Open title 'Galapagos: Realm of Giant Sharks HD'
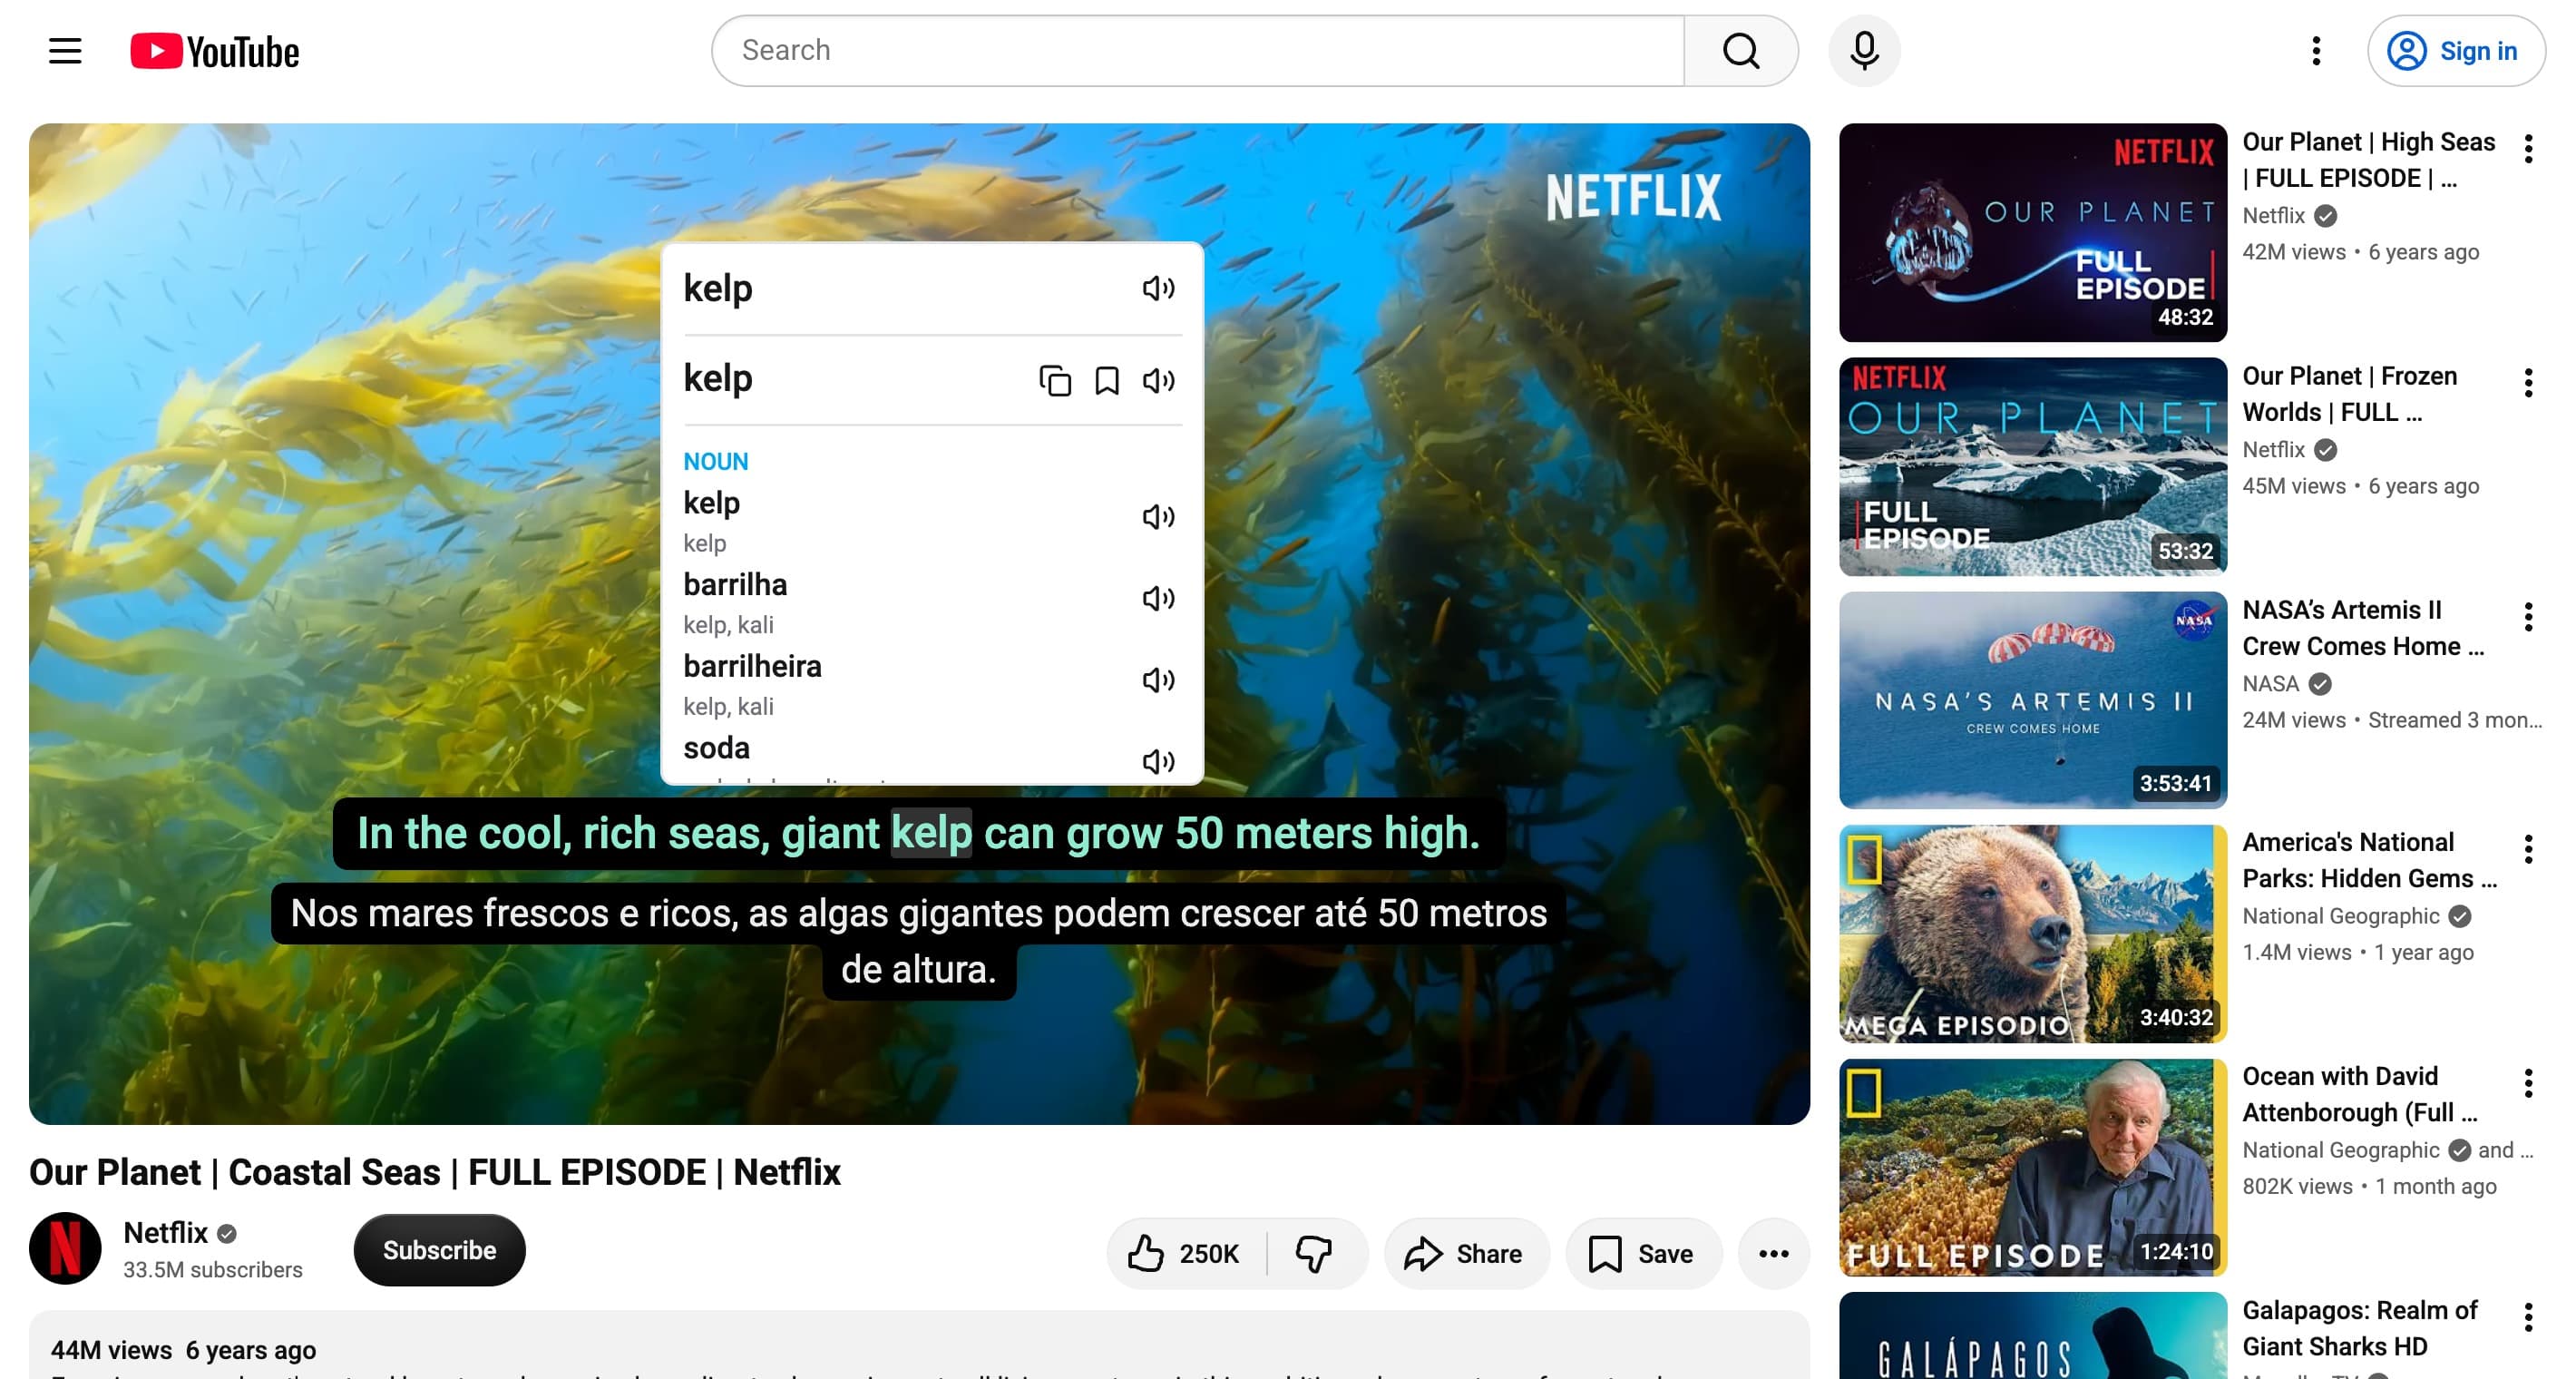The width and height of the screenshot is (2576, 1379). click(x=2359, y=1328)
